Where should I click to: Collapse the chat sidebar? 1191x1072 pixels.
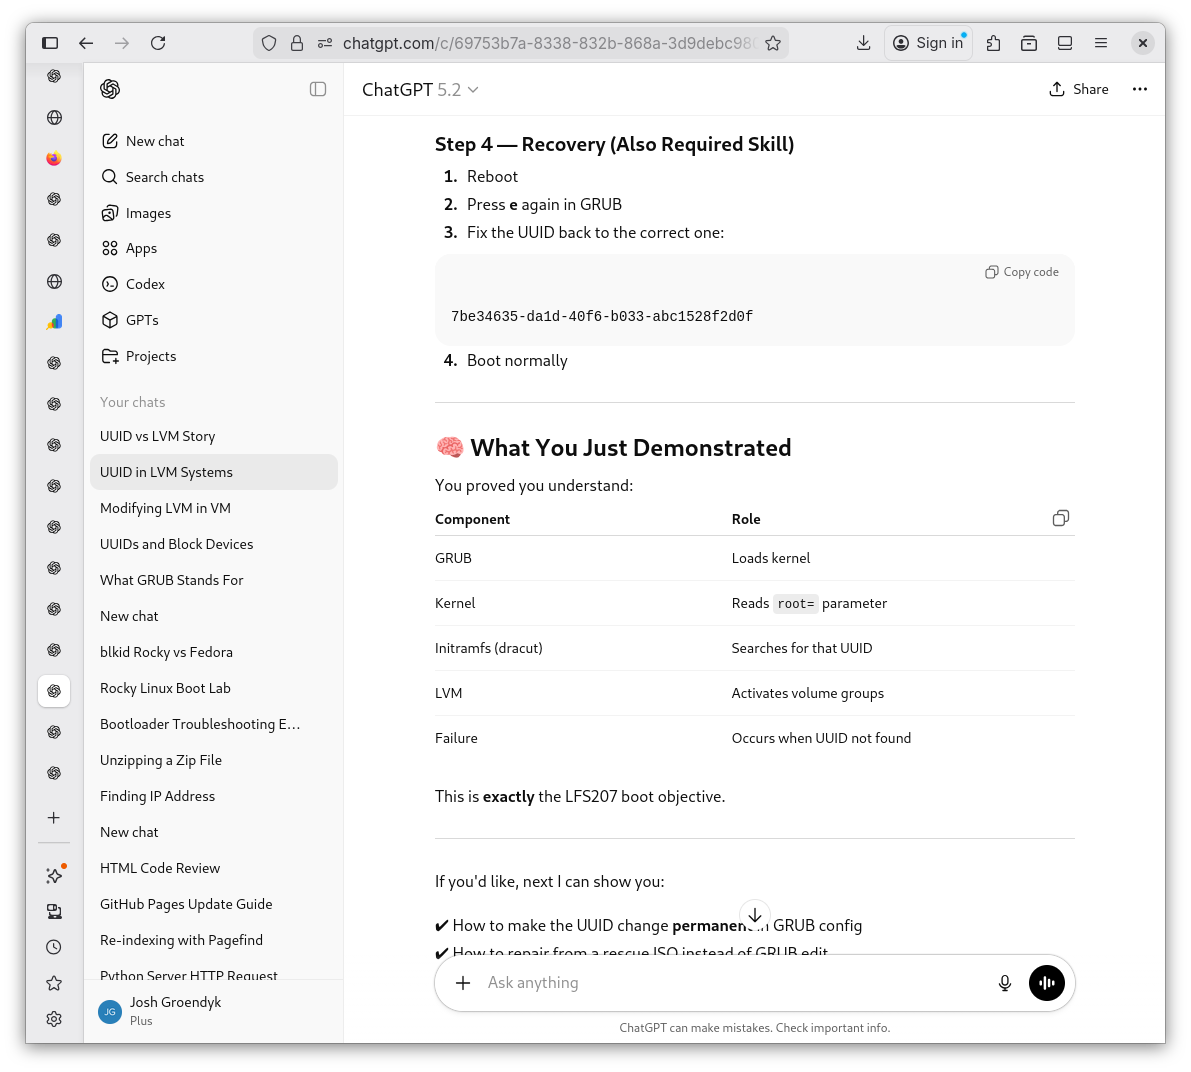point(318,89)
